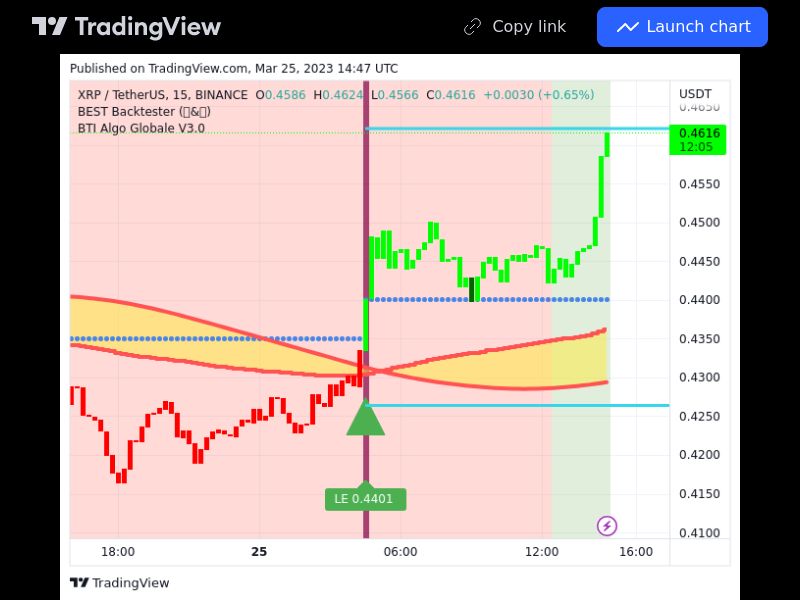This screenshot has width=800, height=600.
Task: Click the 12:00 time axis label
Action: 542,552
